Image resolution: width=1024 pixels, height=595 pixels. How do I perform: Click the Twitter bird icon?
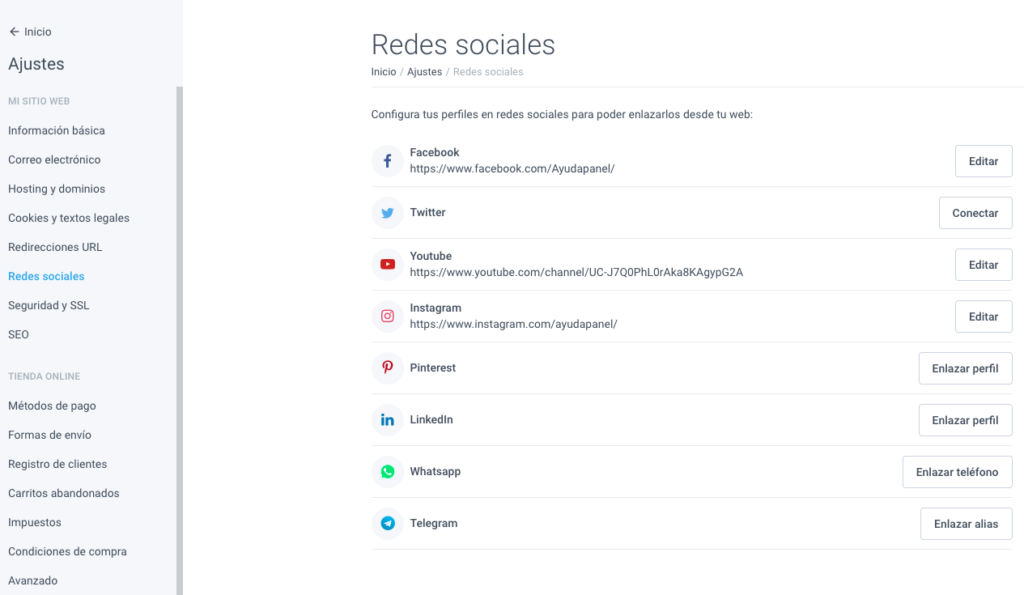pyautogui.click(x=387, y=213)
